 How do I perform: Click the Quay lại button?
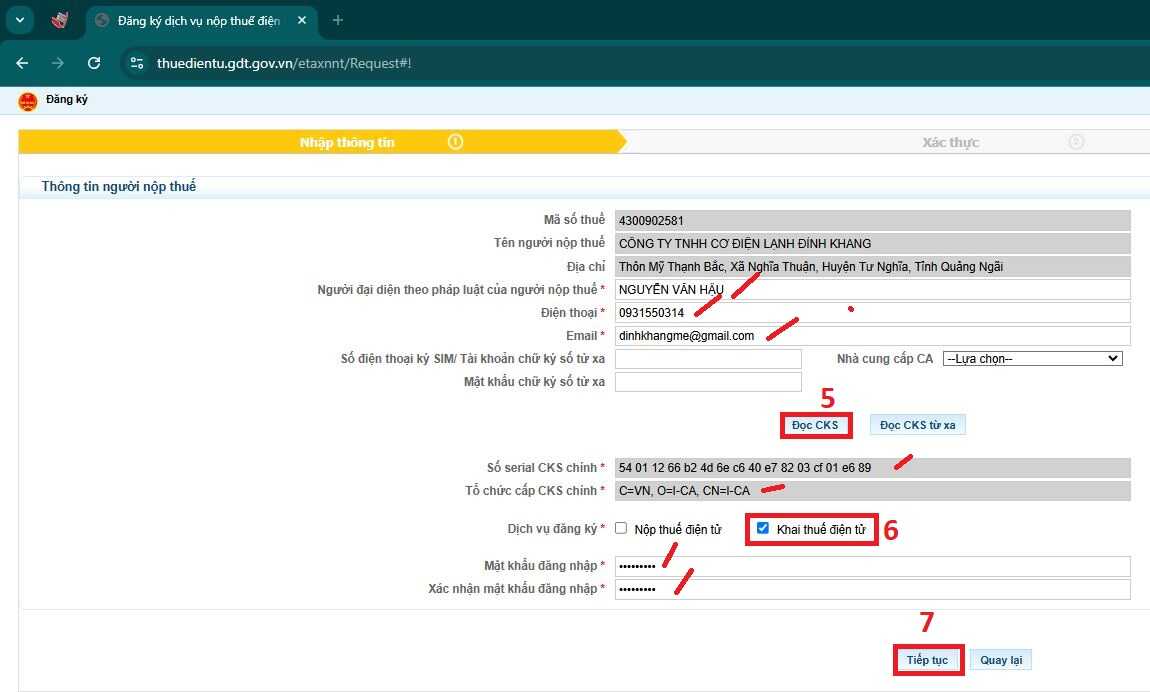coord(1001,660)
